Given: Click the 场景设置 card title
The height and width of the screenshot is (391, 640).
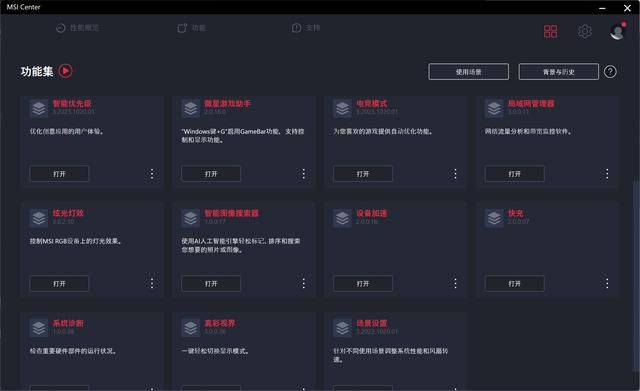Looking at the screenshot, I should point(371,323).
